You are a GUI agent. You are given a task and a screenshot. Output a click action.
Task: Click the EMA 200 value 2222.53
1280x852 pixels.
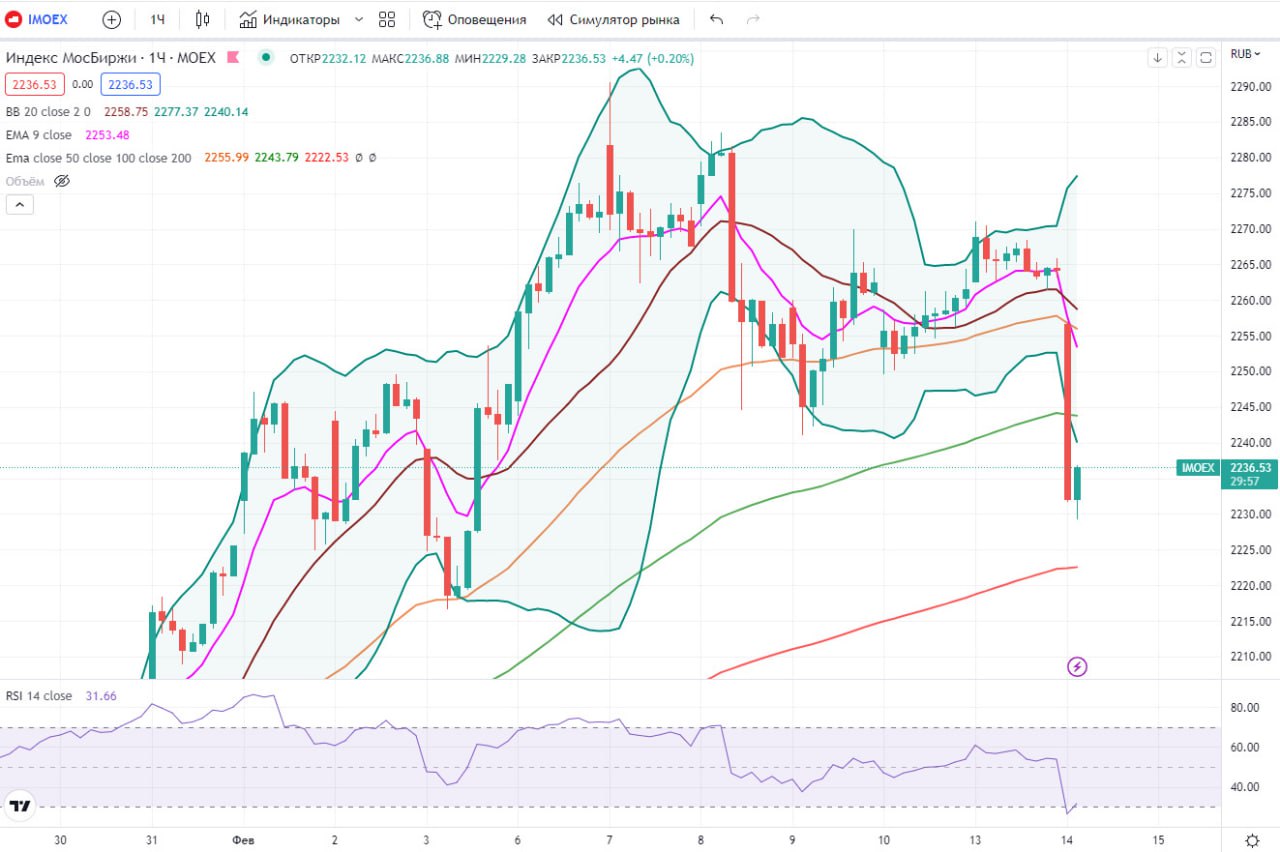[x=327, y=158]
